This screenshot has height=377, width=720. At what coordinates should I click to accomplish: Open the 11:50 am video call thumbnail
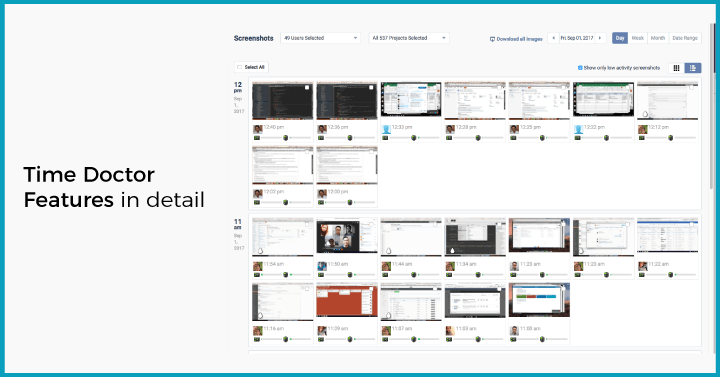347,236
